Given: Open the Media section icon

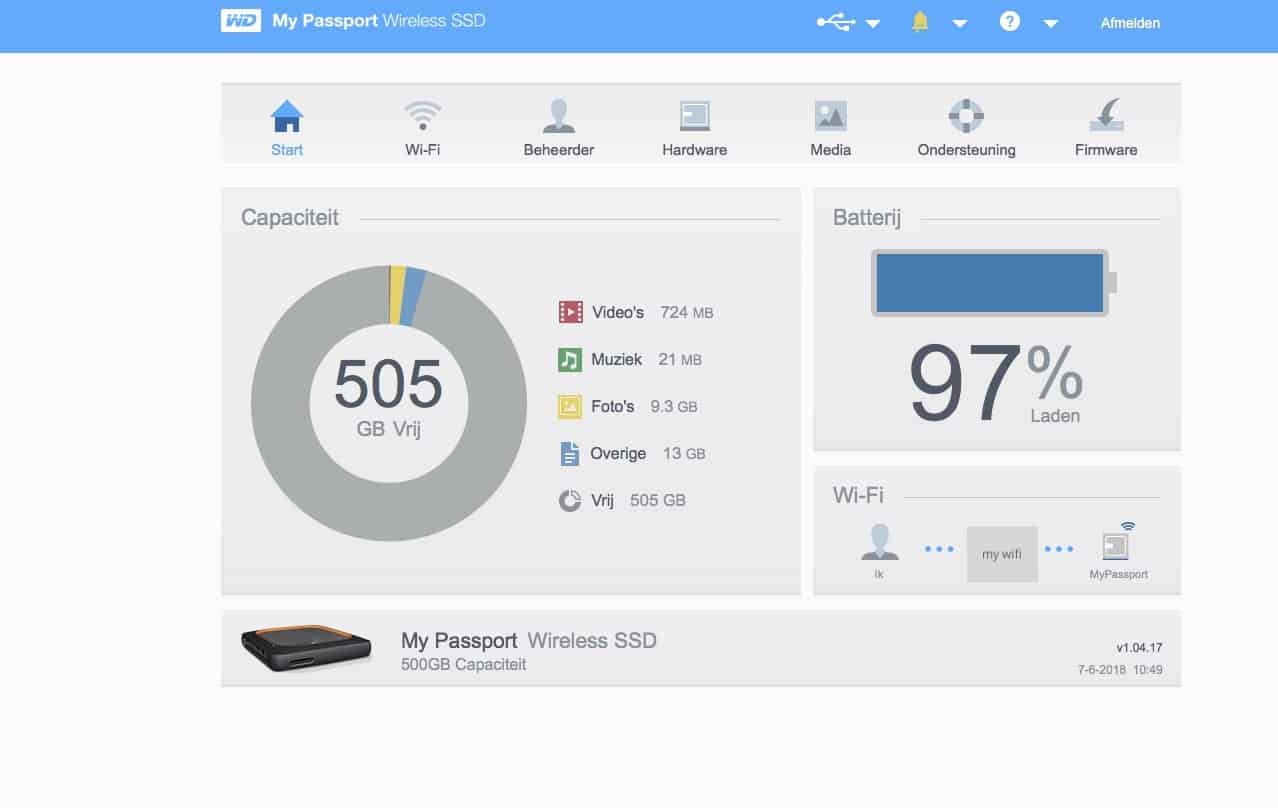Looking at the screenshot, I should point(830,118).
